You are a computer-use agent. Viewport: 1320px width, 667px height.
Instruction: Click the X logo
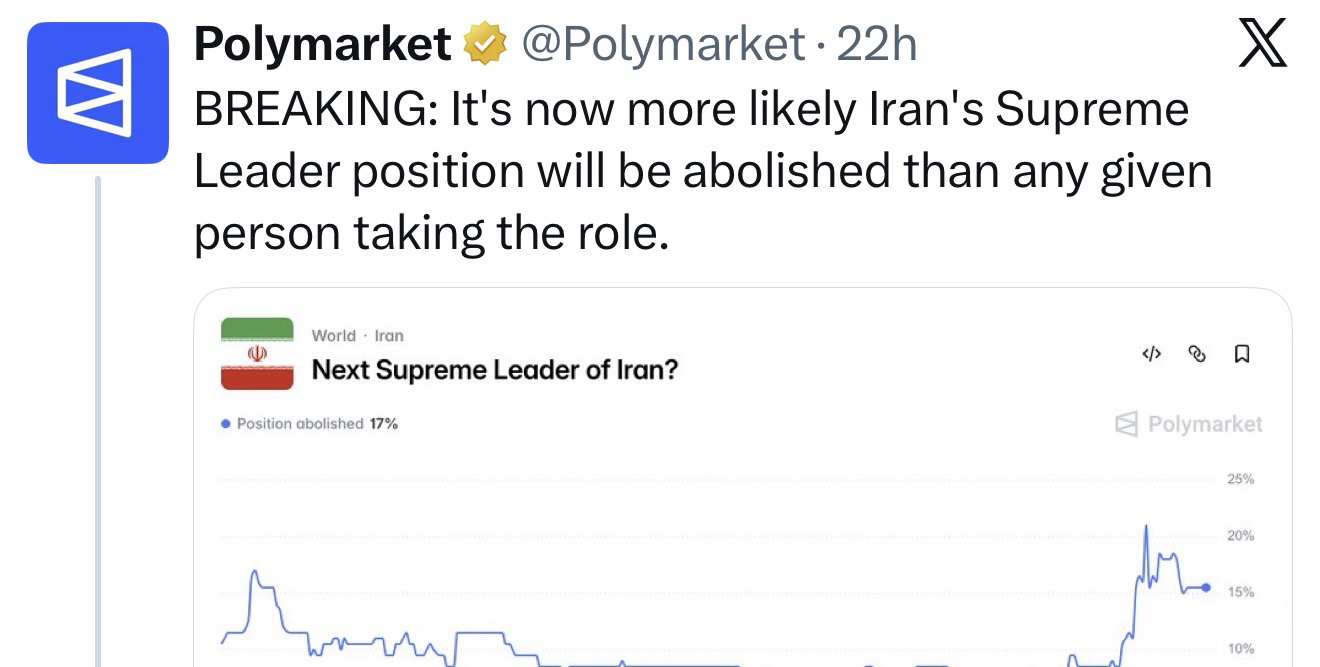coord(1262,45)
